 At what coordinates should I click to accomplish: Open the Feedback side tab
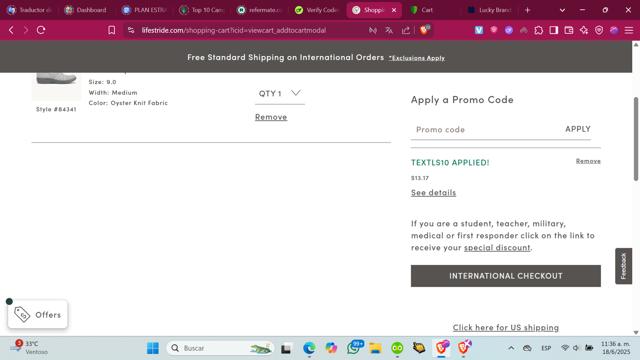coord(623,266)
